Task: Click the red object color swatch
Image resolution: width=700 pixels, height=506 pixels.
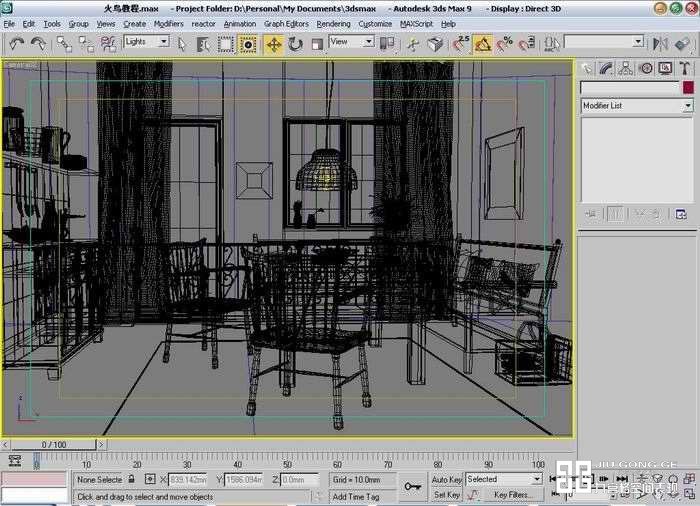Action: [x=688, y=88]
